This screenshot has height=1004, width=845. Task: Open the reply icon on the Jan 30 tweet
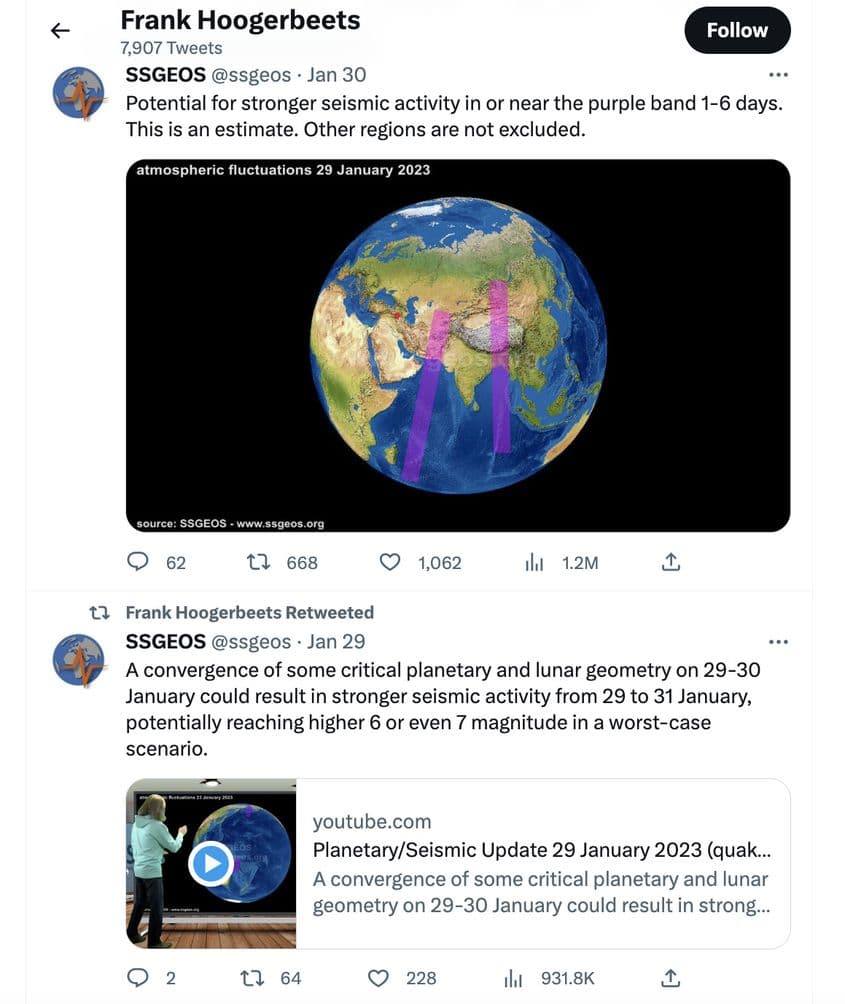[x=138, y=562]
